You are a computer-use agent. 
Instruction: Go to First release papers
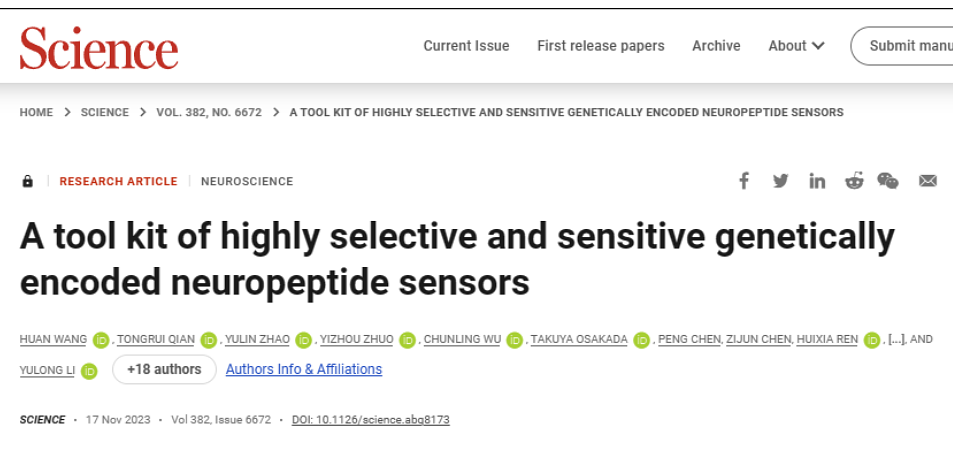tap(600, 46)
